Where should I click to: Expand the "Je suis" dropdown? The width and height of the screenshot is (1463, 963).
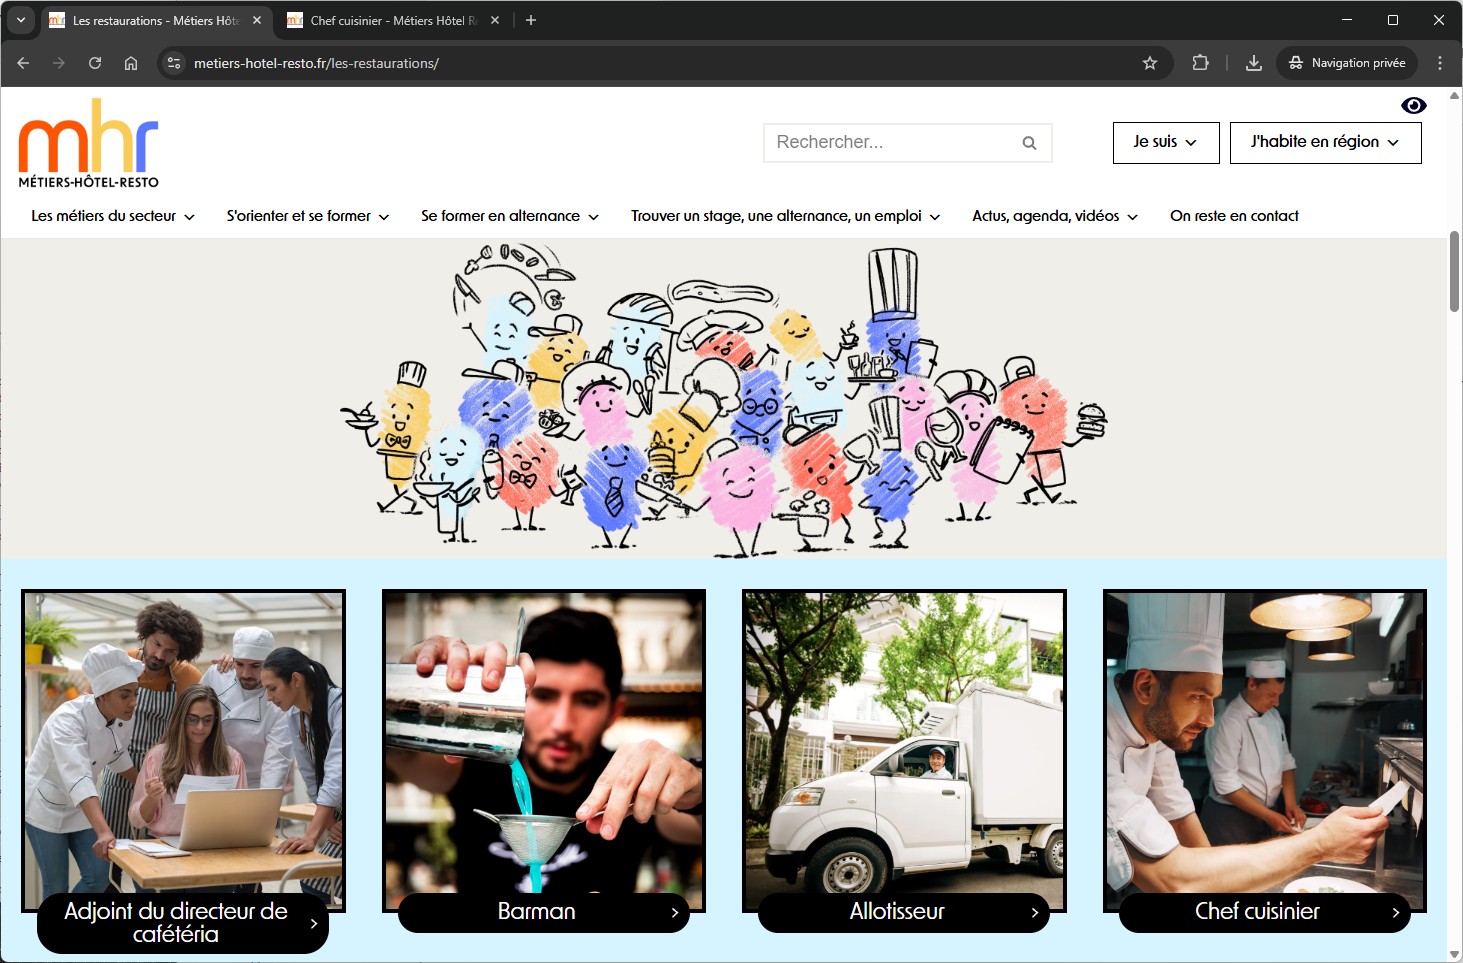pos(1165,142)
